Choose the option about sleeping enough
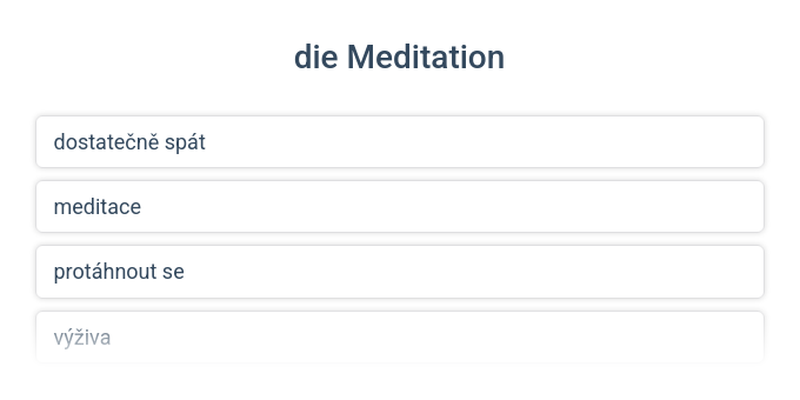This screenshot has height=400, width=800. coord(400,142)
